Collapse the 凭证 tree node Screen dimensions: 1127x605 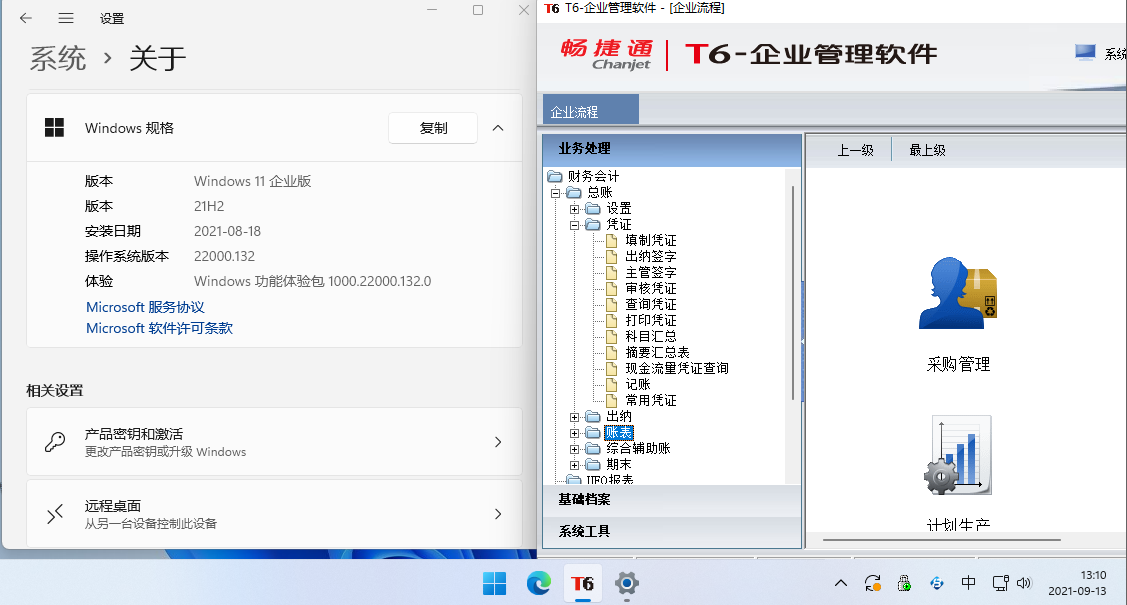[574, 225]
